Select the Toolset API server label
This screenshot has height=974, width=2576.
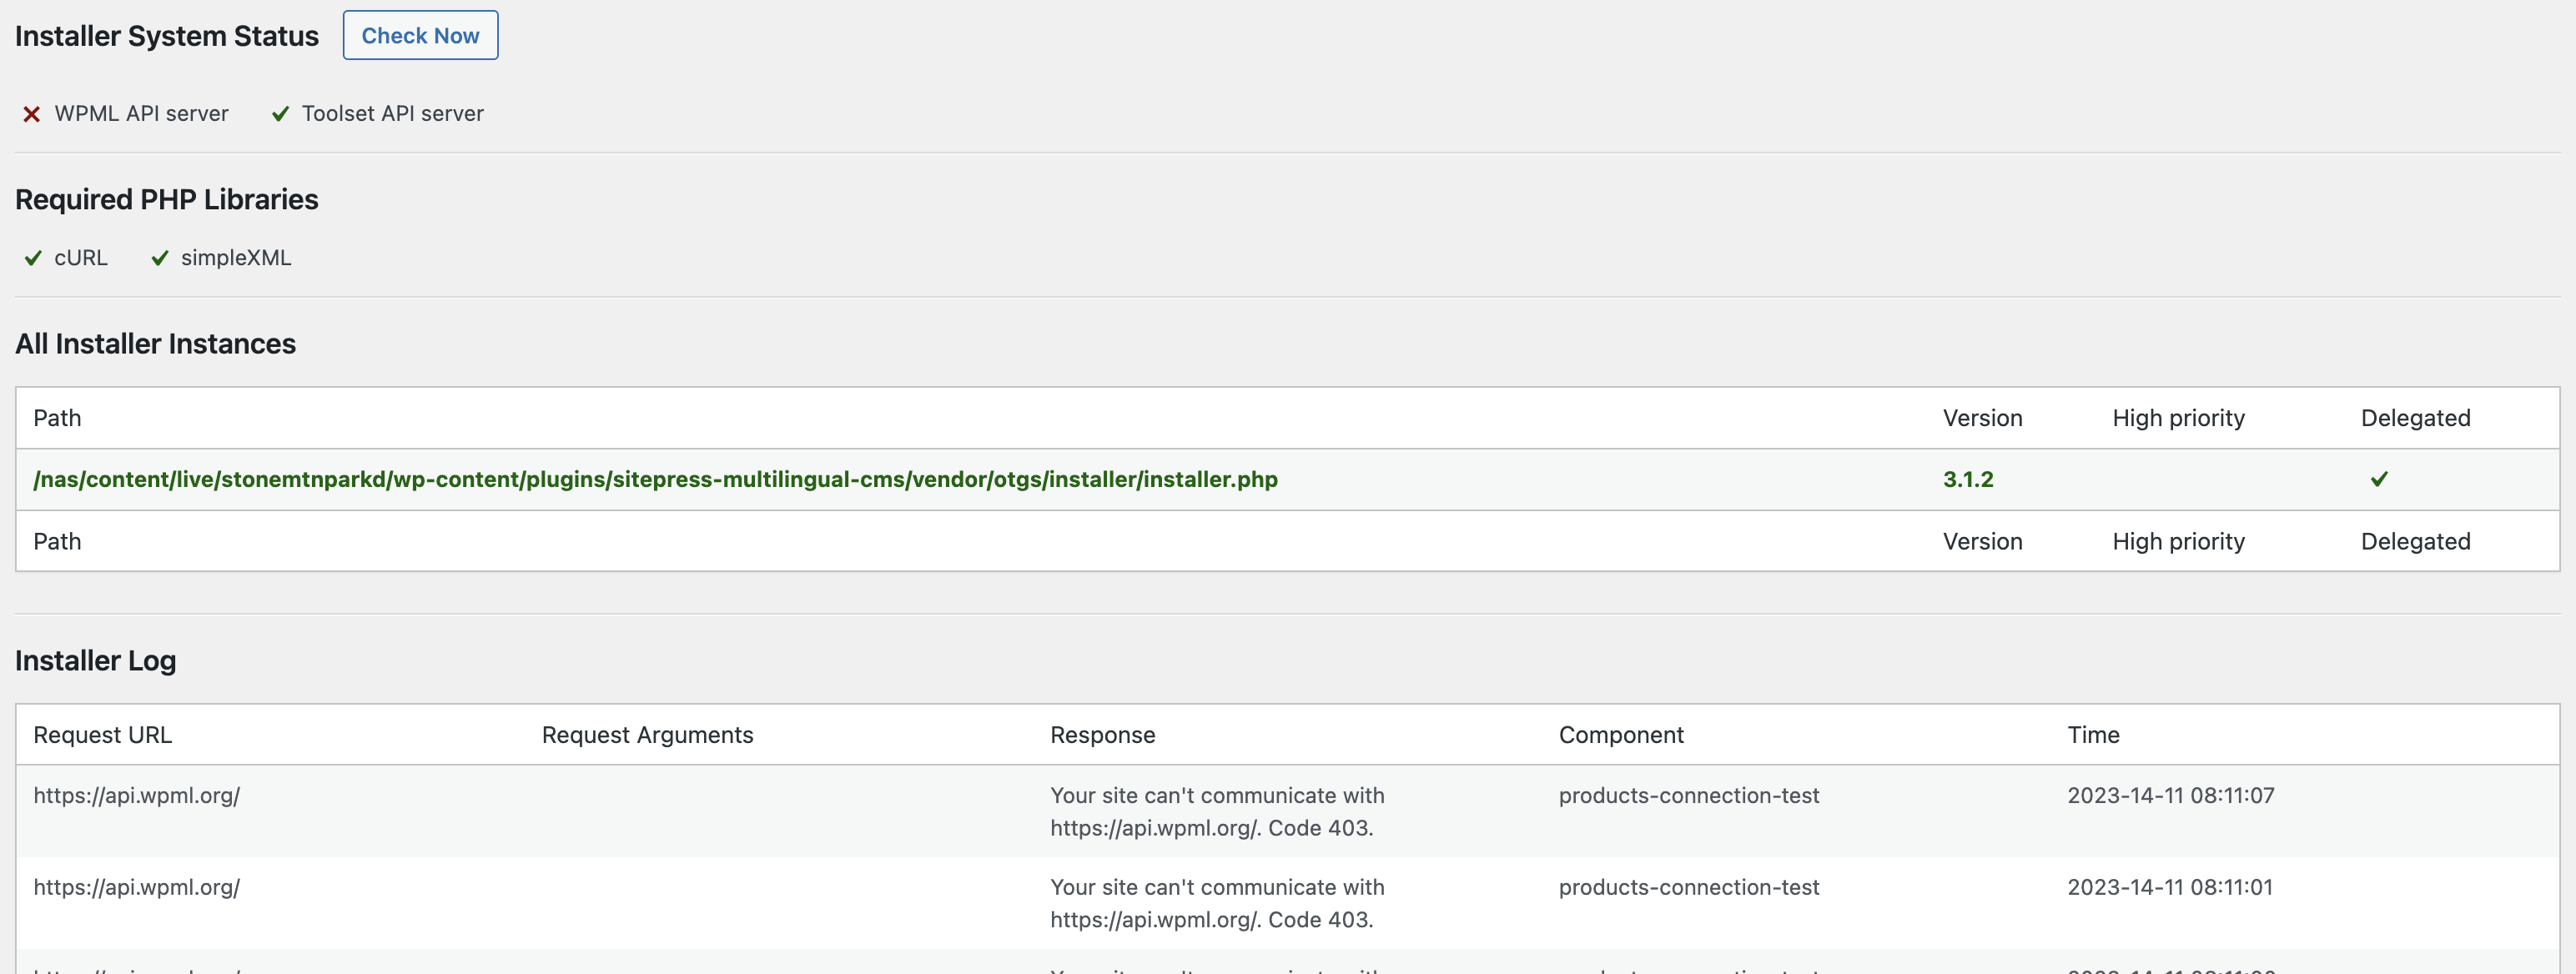393,114
